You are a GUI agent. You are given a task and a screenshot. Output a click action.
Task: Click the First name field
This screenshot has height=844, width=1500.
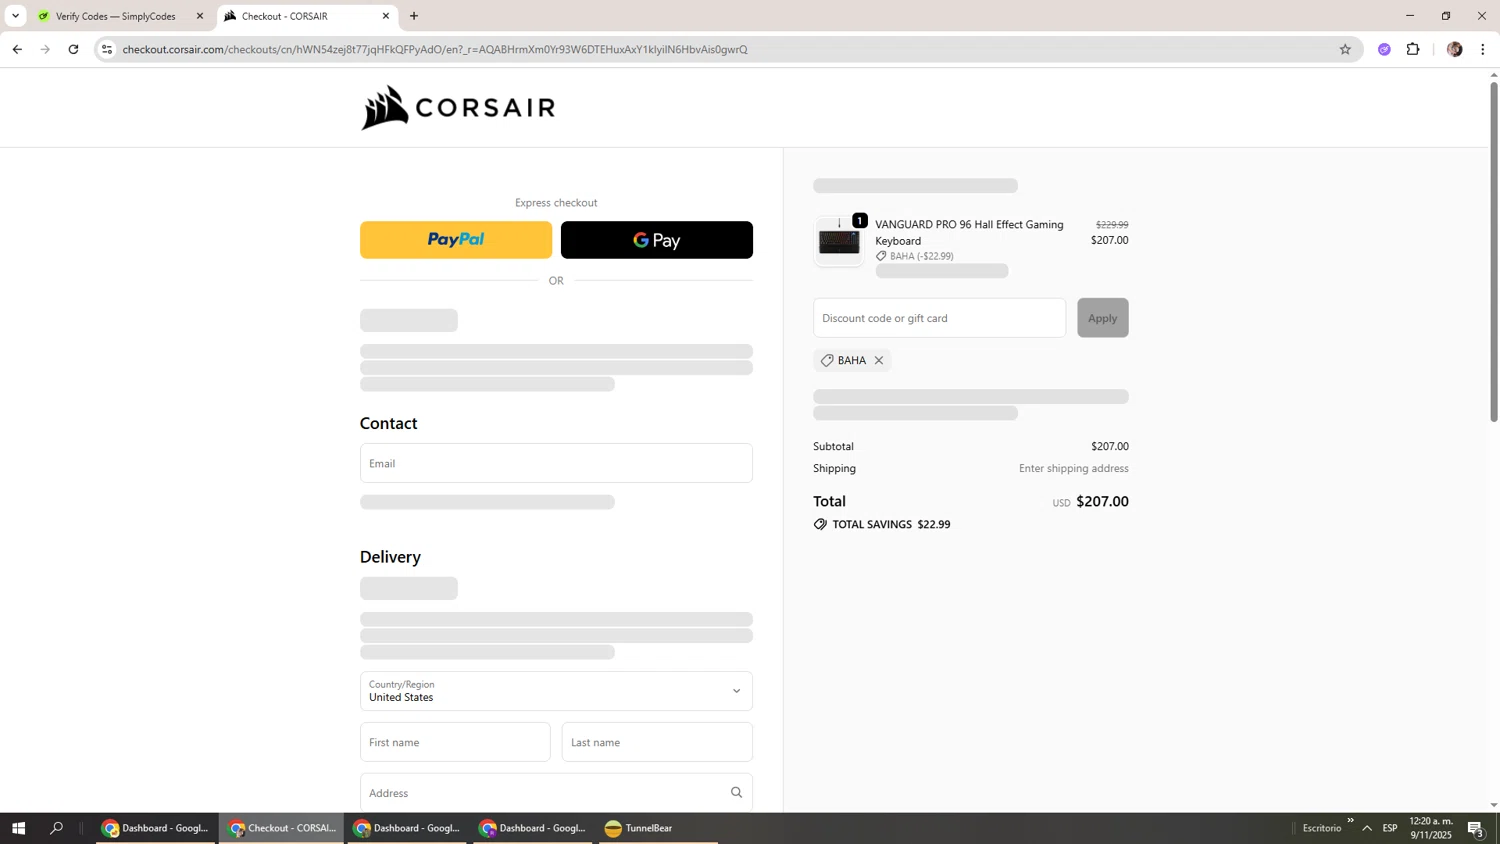pyautogui.click(x=455, y=742)
